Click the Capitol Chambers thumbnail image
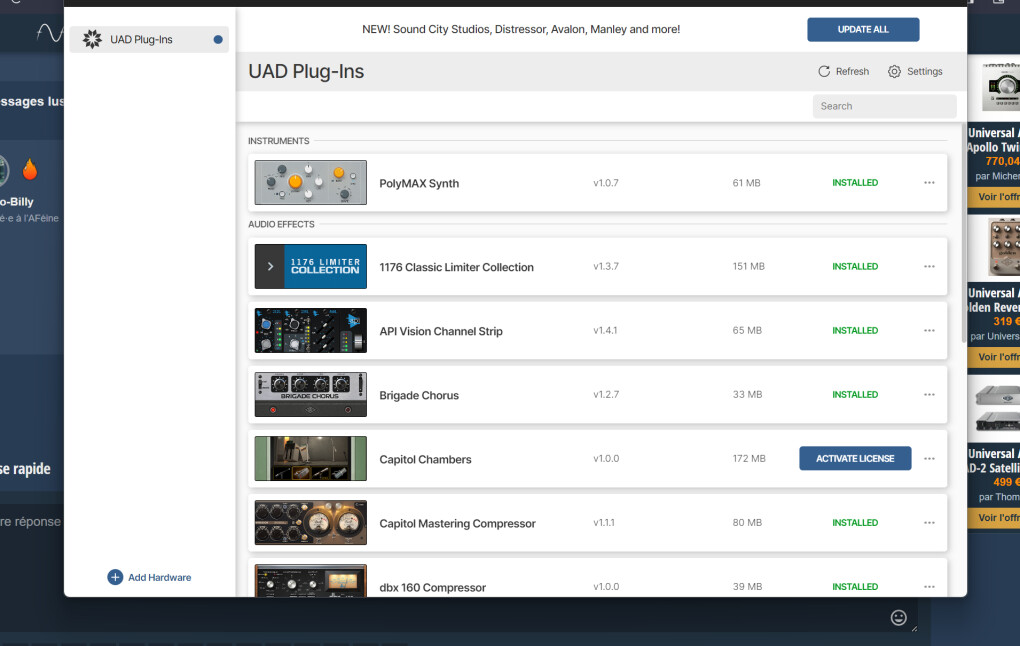 click(310, 459)
